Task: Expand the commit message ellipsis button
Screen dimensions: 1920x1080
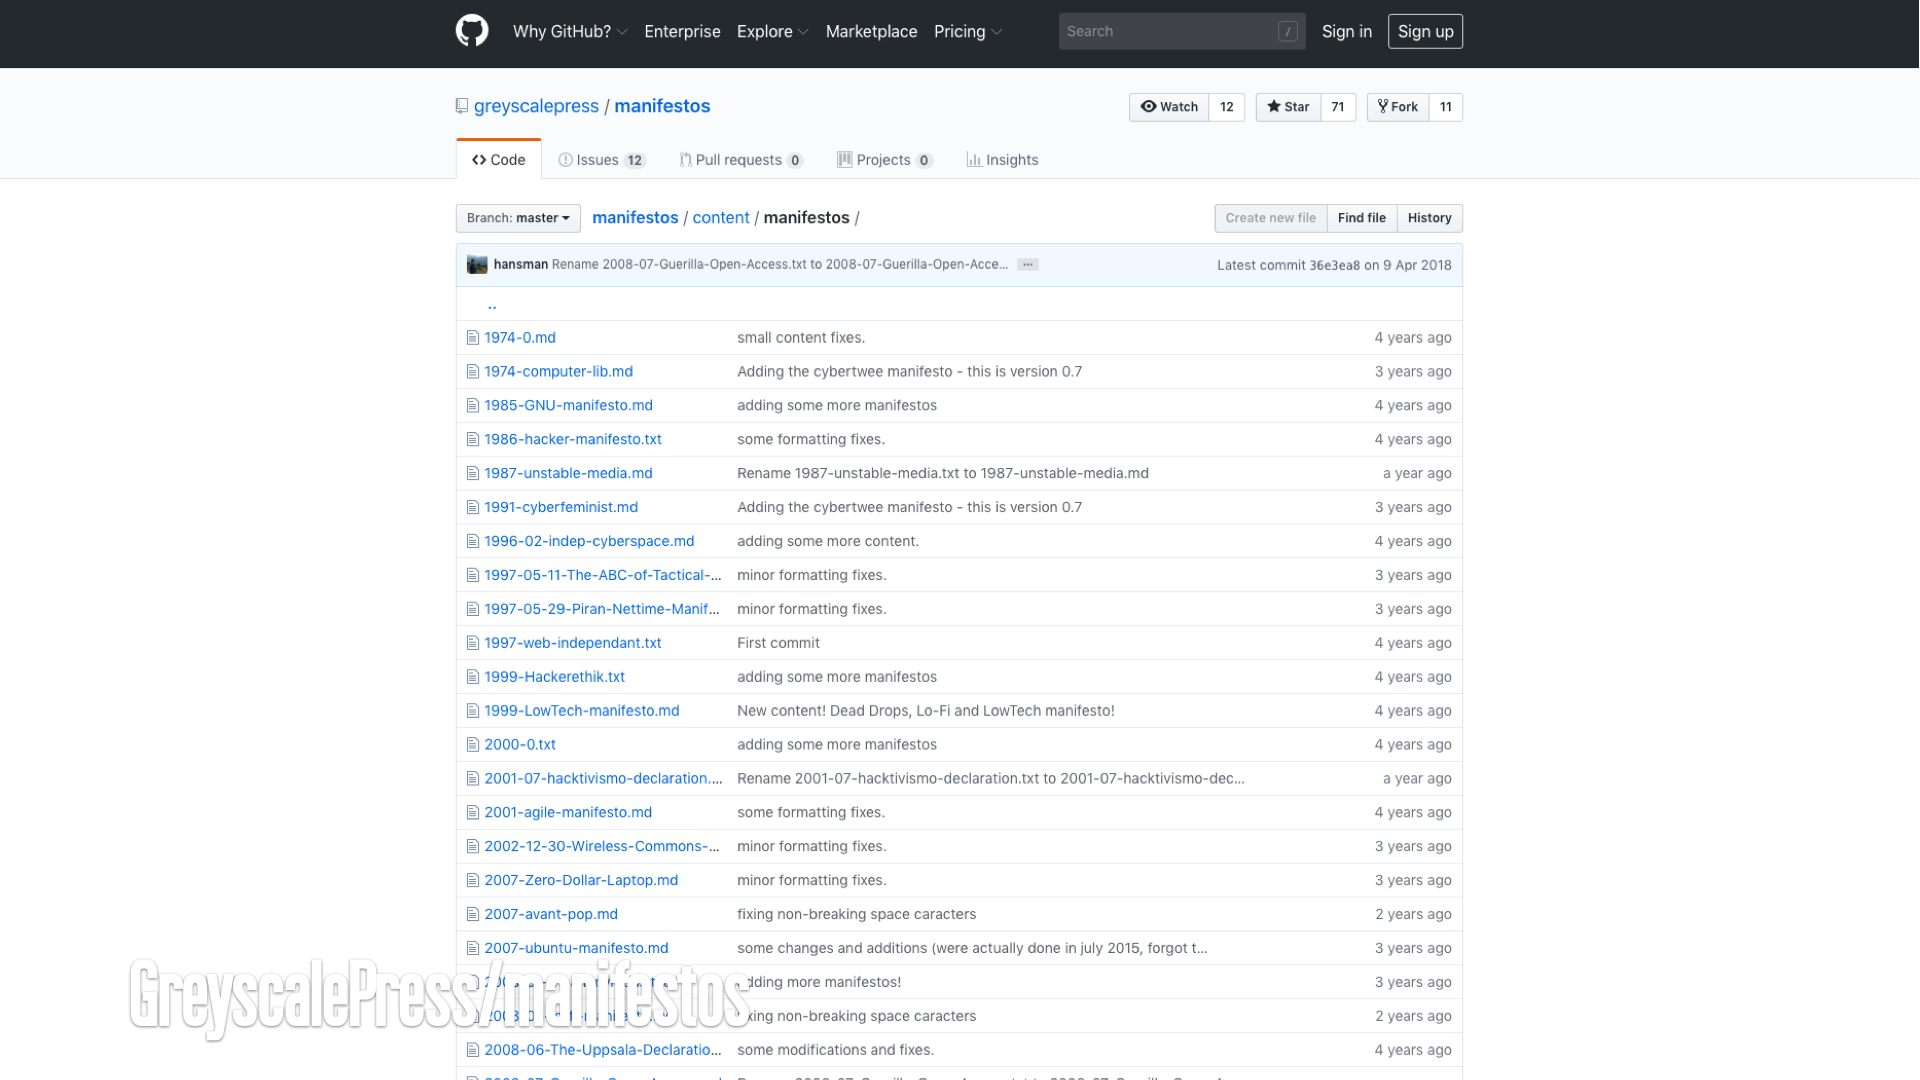Action: (1027, 265)
